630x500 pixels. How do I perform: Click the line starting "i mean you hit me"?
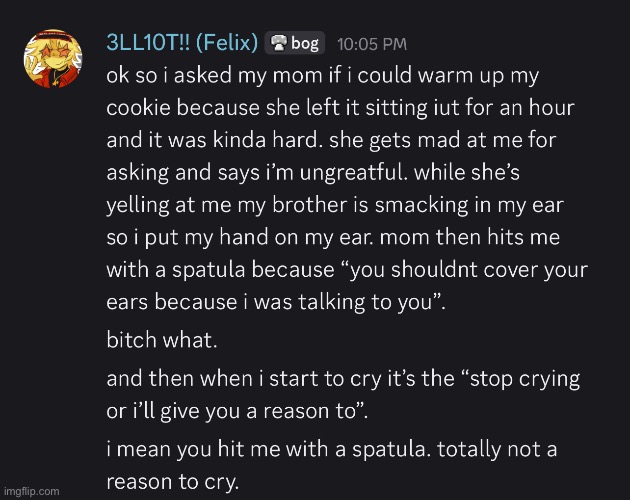click(x=332, y=449)
